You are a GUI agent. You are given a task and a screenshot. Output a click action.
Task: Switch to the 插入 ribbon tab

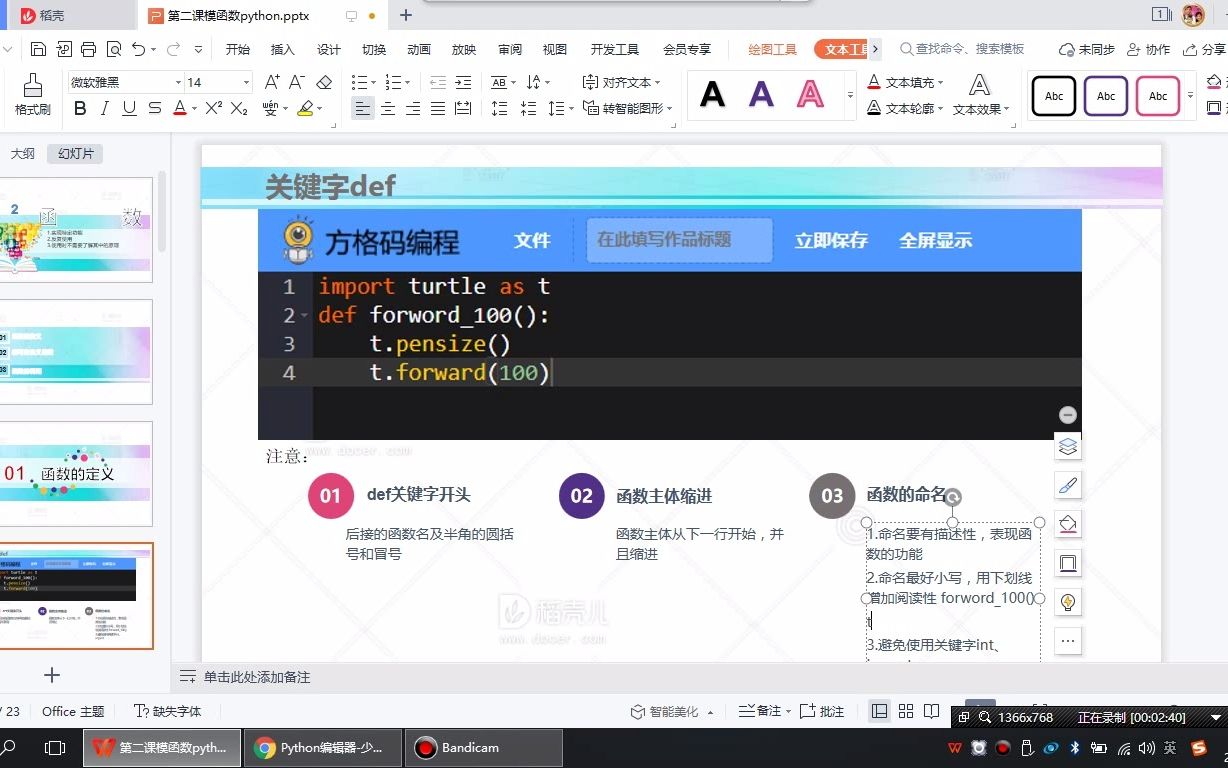coord(283,48)
